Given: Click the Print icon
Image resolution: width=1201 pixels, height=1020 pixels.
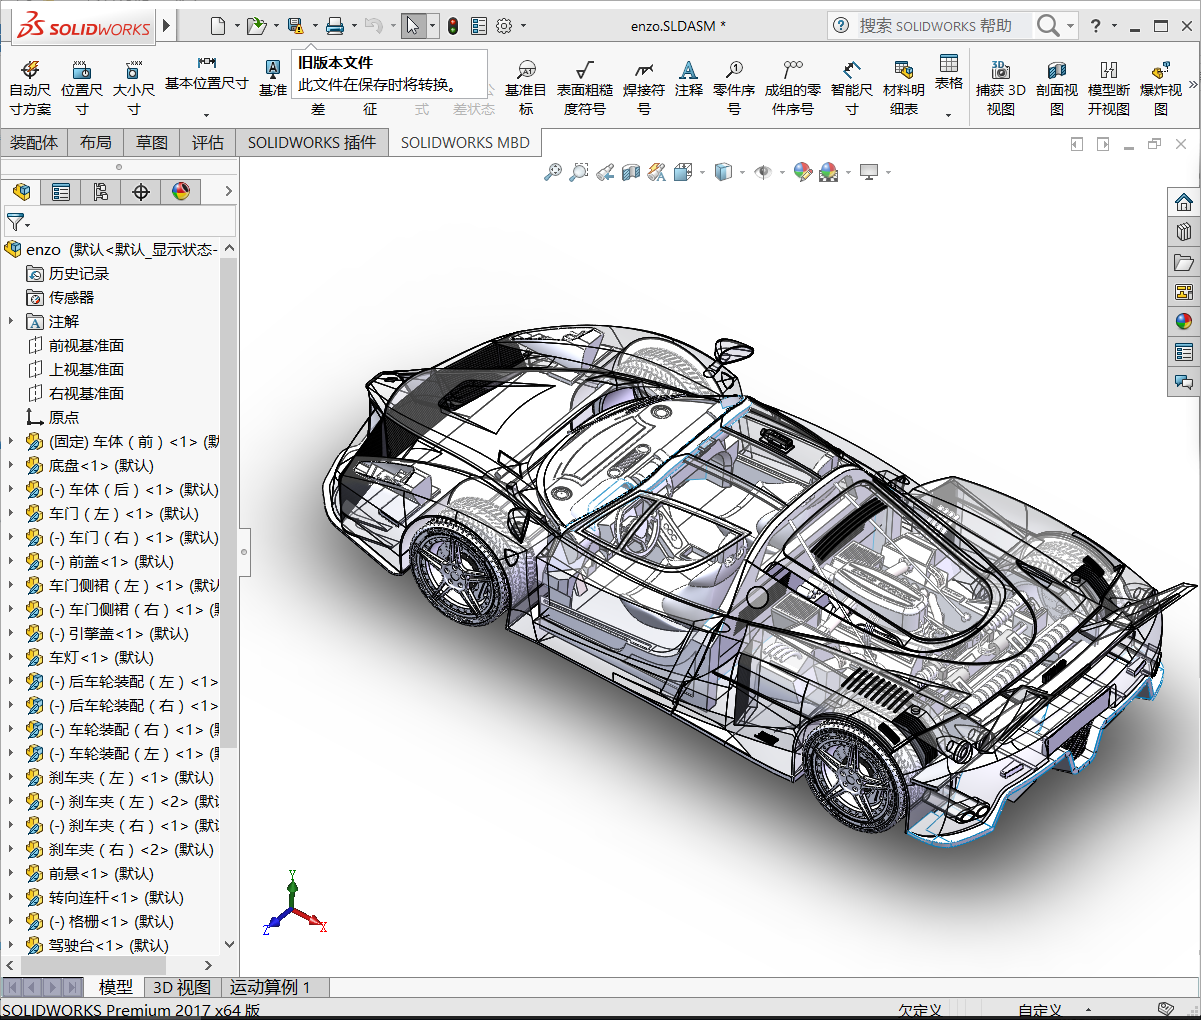Looking at the screenshot, I should 335,25.
